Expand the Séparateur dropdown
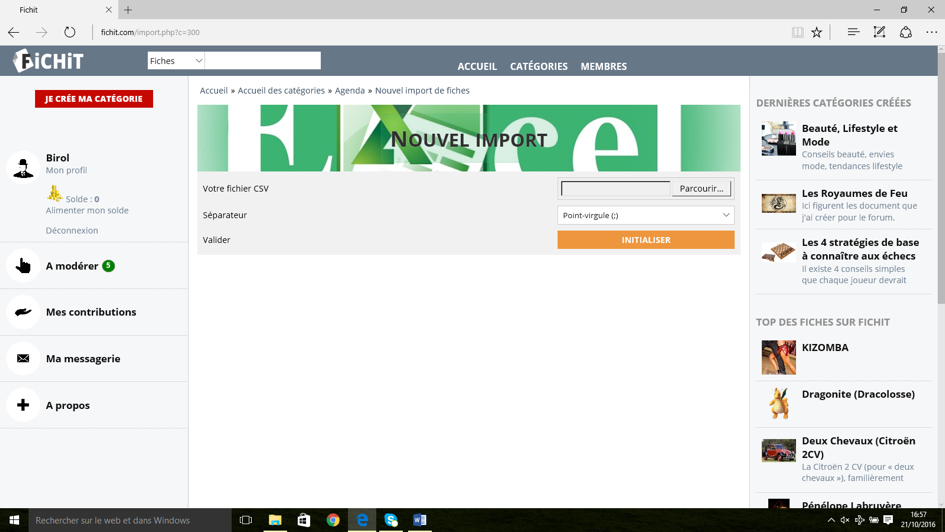Image resolution: width=945 pixels, height=532 pixels. (x=645, y=215)
